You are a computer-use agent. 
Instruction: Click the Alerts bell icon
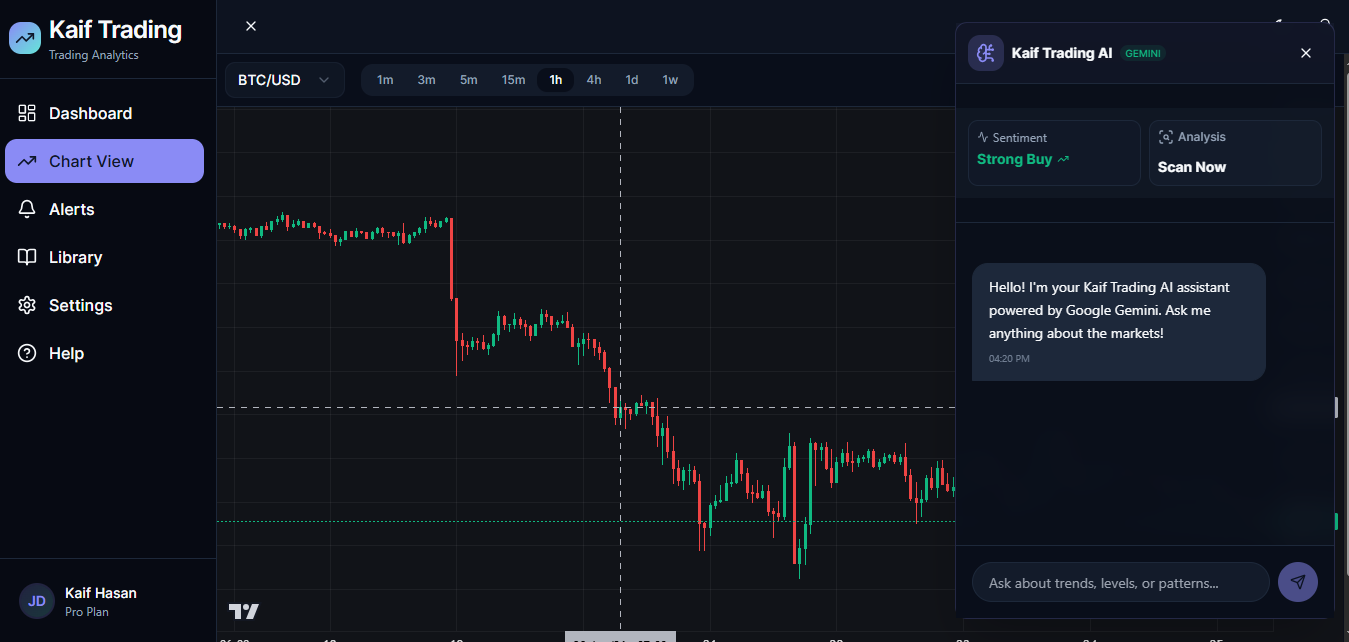point(27,209)
